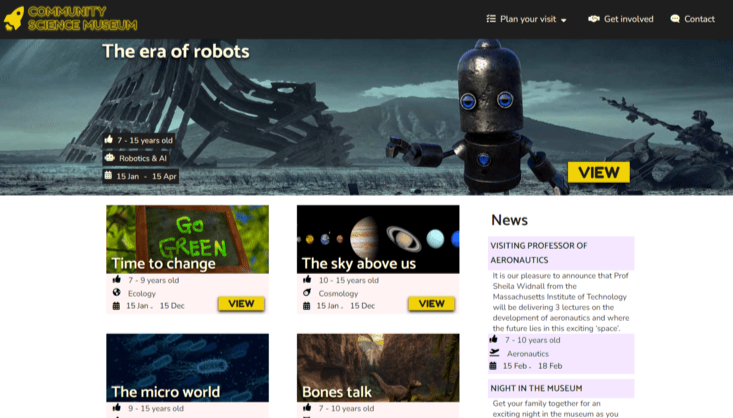The width and height of the screenshot is (733, 418).
Task: Click the rocket logo icon
Action: click(x=14, y=18)
